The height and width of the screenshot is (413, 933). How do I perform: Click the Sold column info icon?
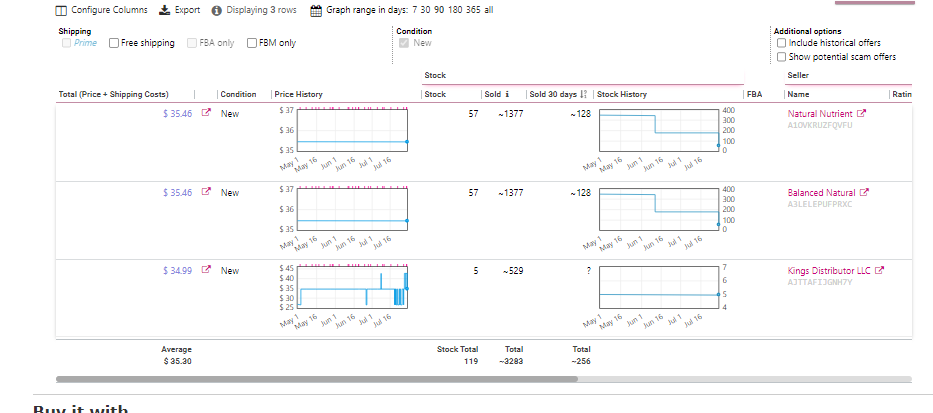pyautogui.click(x=507, y=94)
